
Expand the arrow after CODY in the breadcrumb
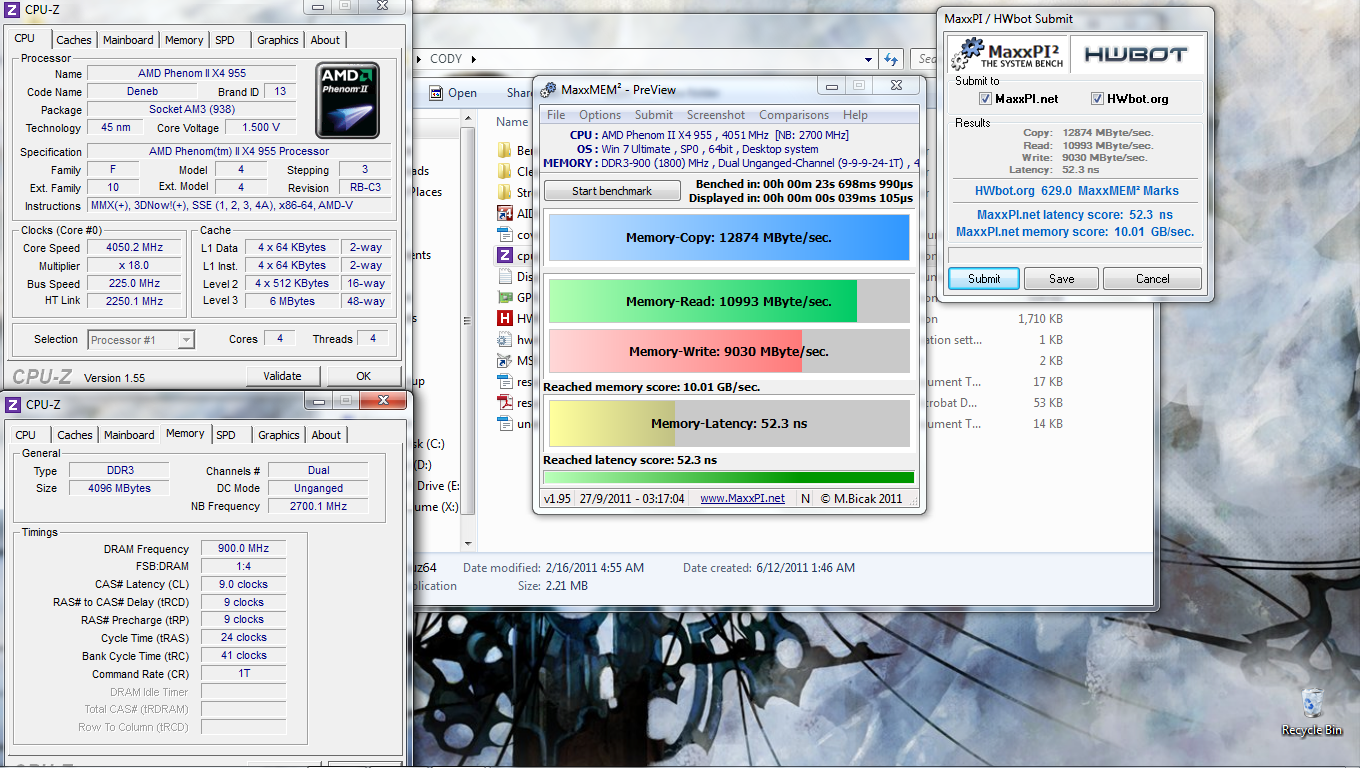473,59
